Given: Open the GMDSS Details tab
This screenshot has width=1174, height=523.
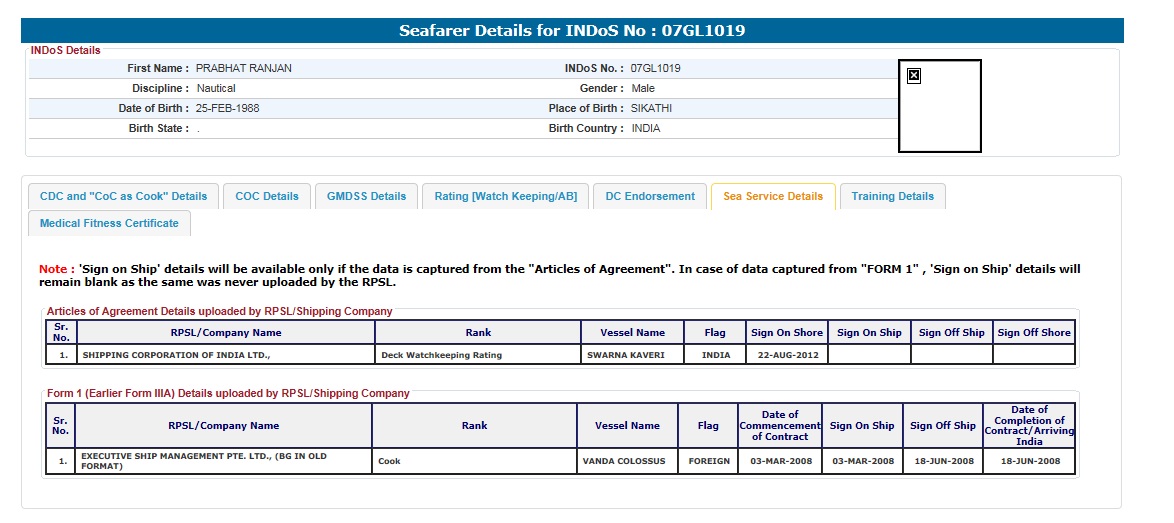Looking at the screenshot, I should (366, 197).
